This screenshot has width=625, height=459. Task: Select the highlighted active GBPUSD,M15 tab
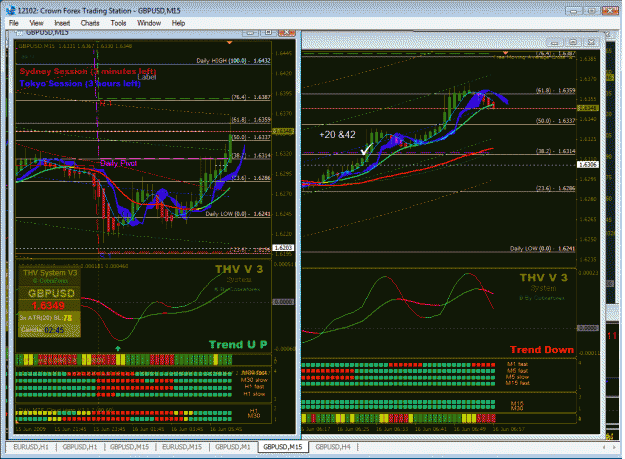[x=283, y=447]
